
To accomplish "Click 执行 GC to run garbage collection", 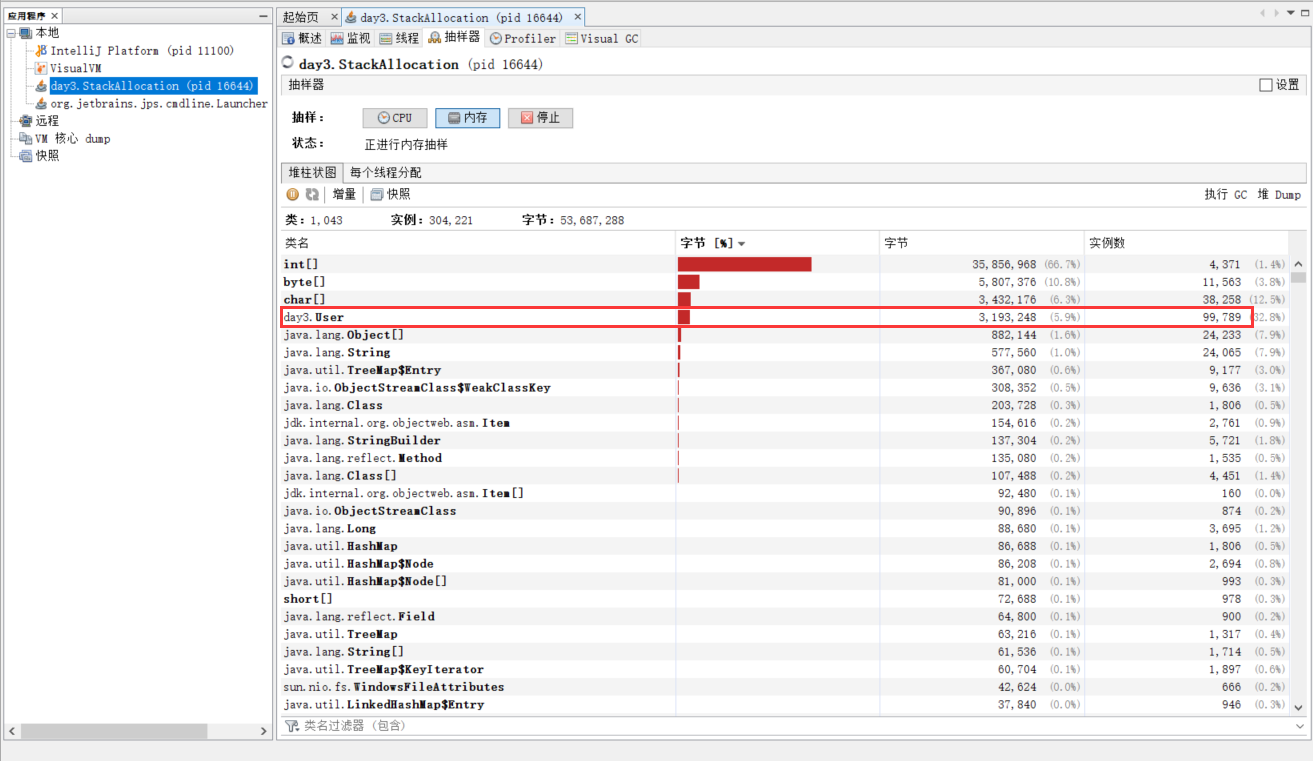I will tap(1225, 195).
